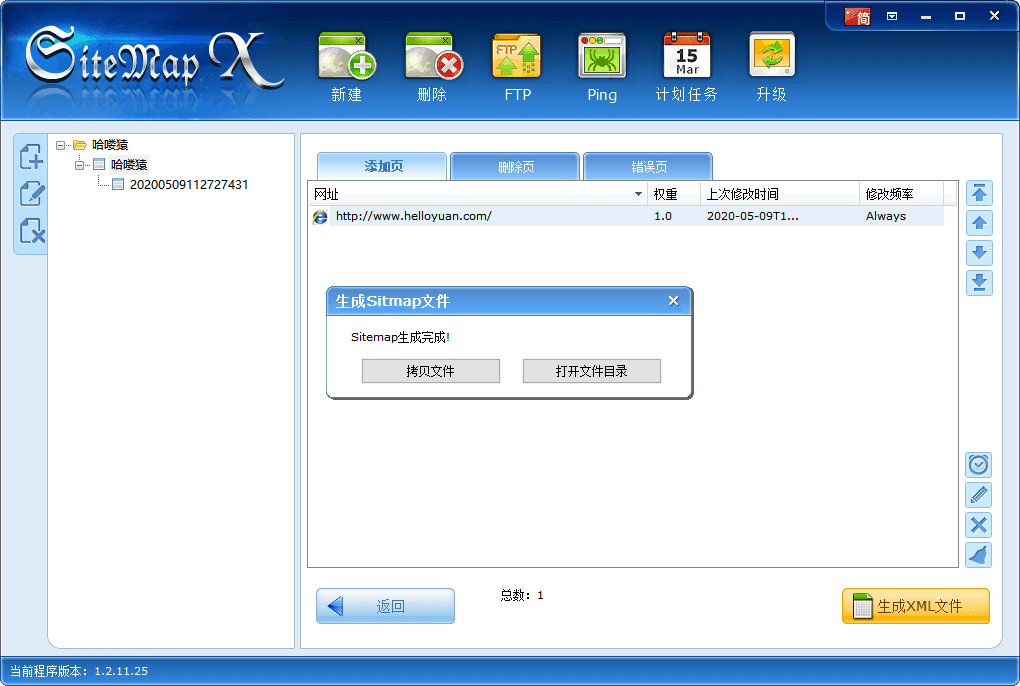This screenshot has width=1020, height=686.
Task: Click the remove page sidebar icon
Action: [30, 232]
